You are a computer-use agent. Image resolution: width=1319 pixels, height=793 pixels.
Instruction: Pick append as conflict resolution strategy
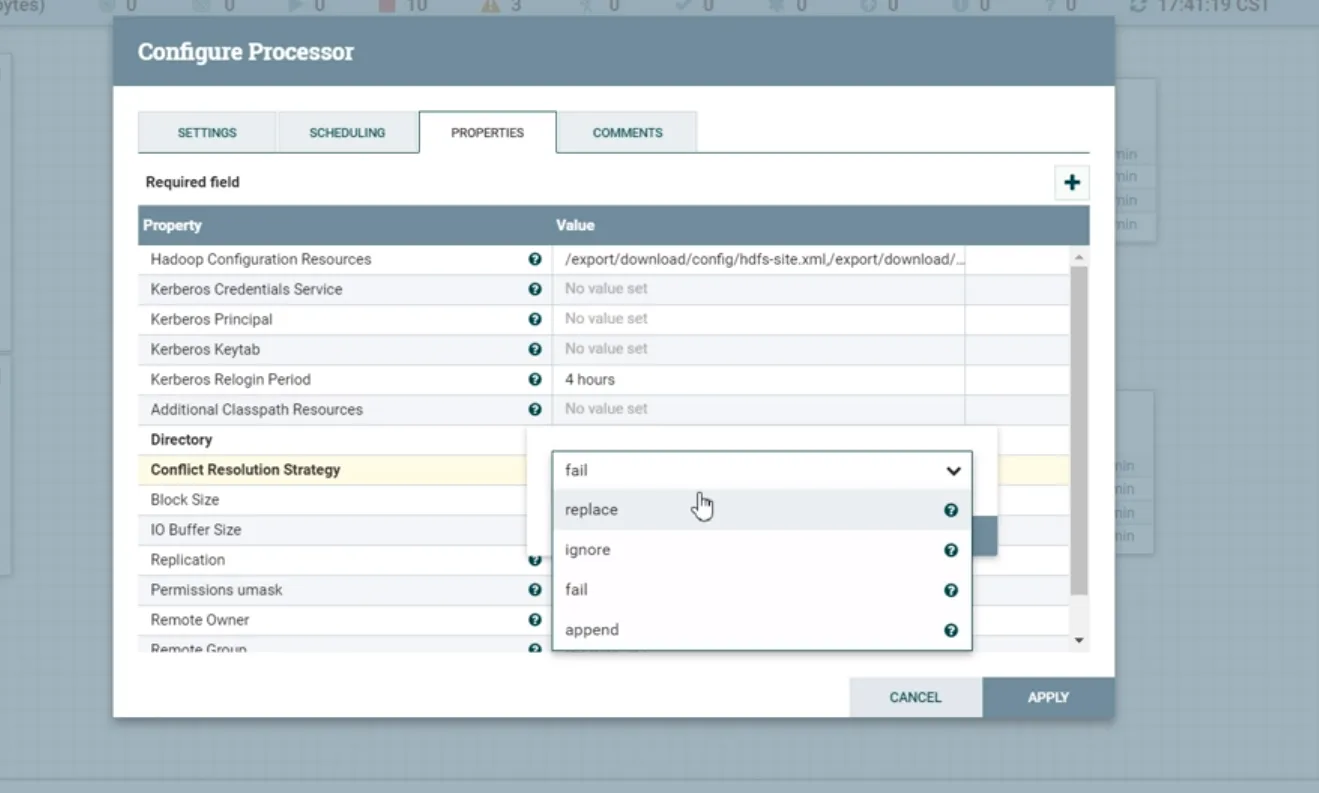click(591, 630)
